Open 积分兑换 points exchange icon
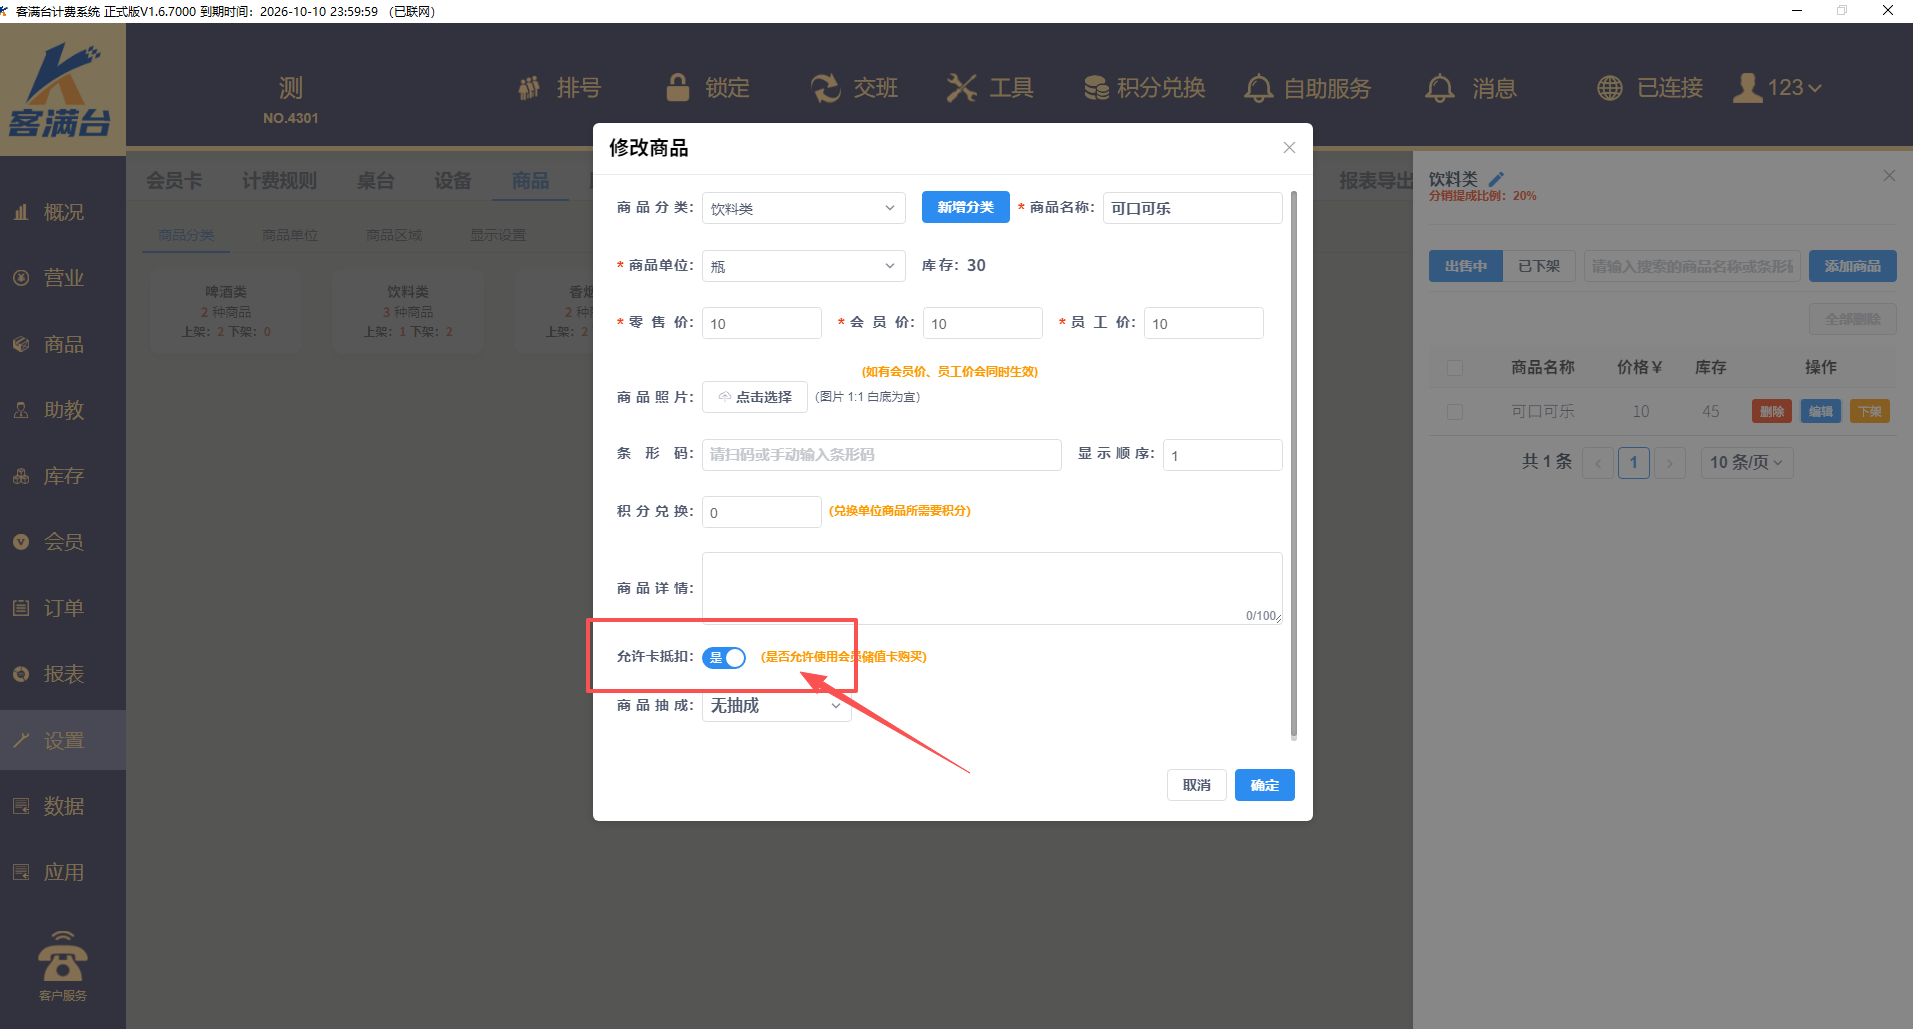 1096,88
